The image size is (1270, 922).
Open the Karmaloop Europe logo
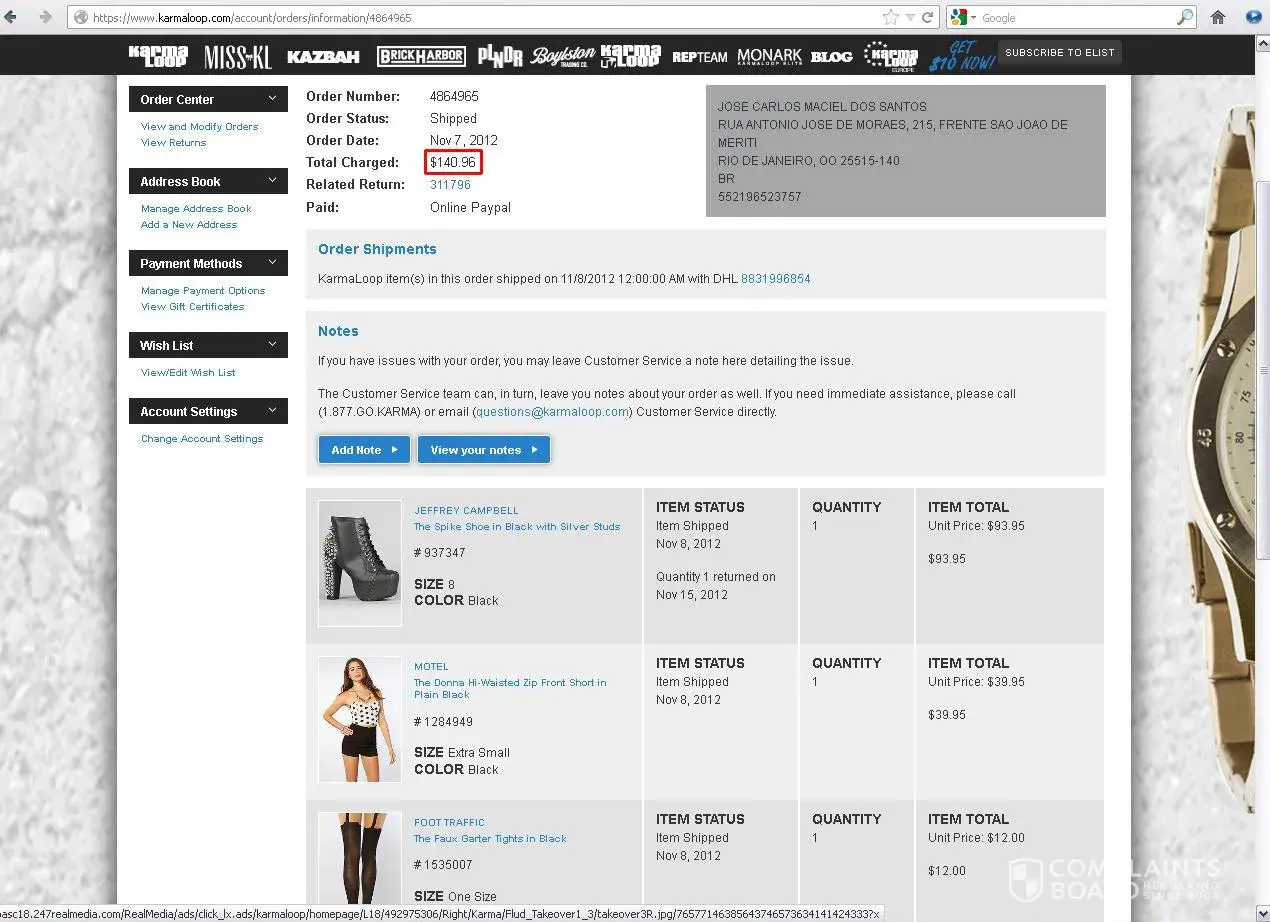click(x=891, y=56)
